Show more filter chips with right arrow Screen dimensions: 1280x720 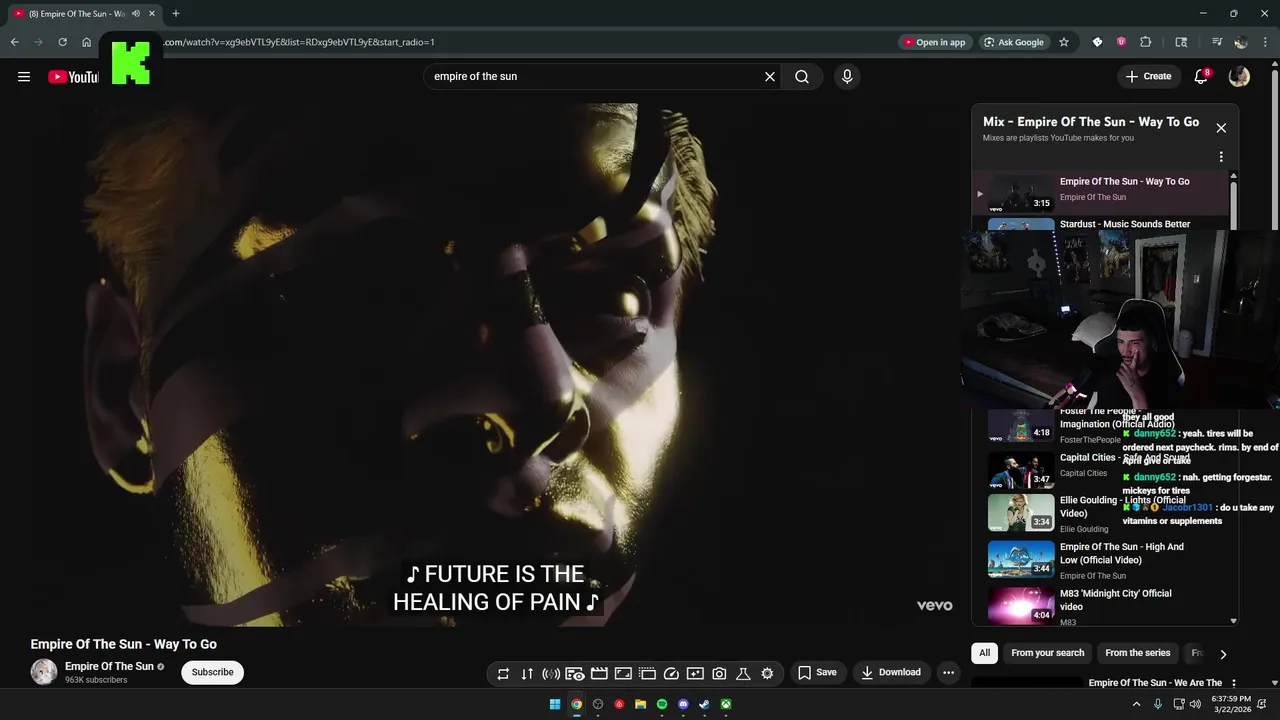tap(1222, 654)
